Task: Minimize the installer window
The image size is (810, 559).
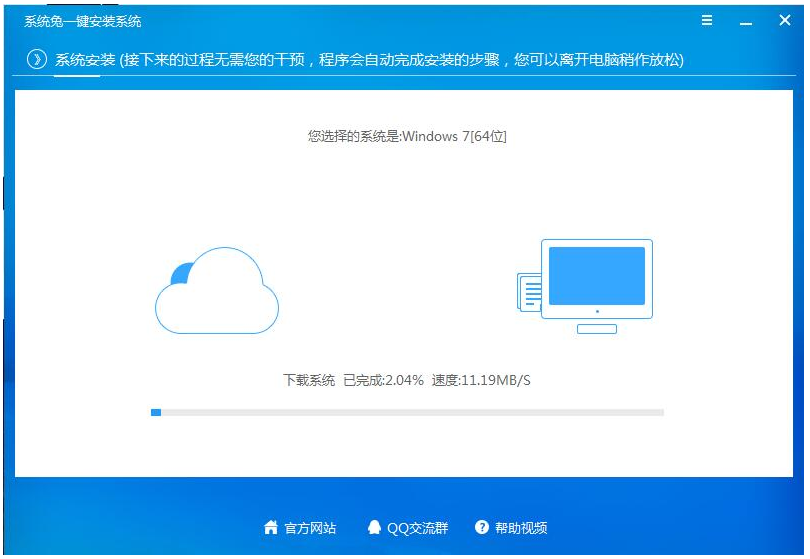Action: pyautogui.click(x=745, y=22)
